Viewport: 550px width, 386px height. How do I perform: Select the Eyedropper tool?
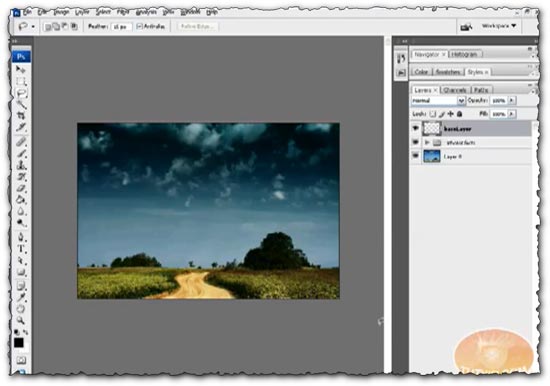(21, 298)
